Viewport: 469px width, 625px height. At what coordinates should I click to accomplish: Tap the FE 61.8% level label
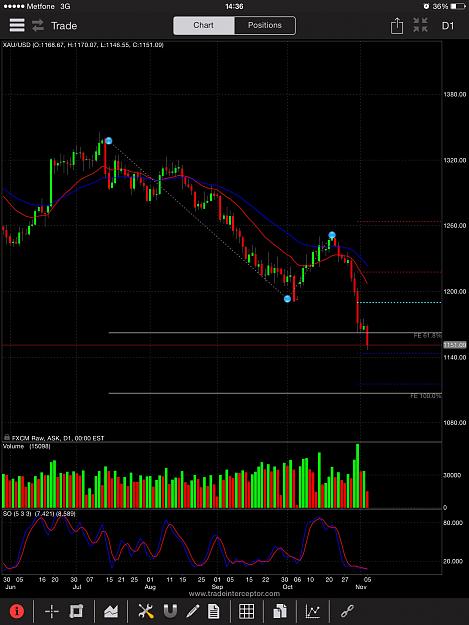click(x=427, y=336)
